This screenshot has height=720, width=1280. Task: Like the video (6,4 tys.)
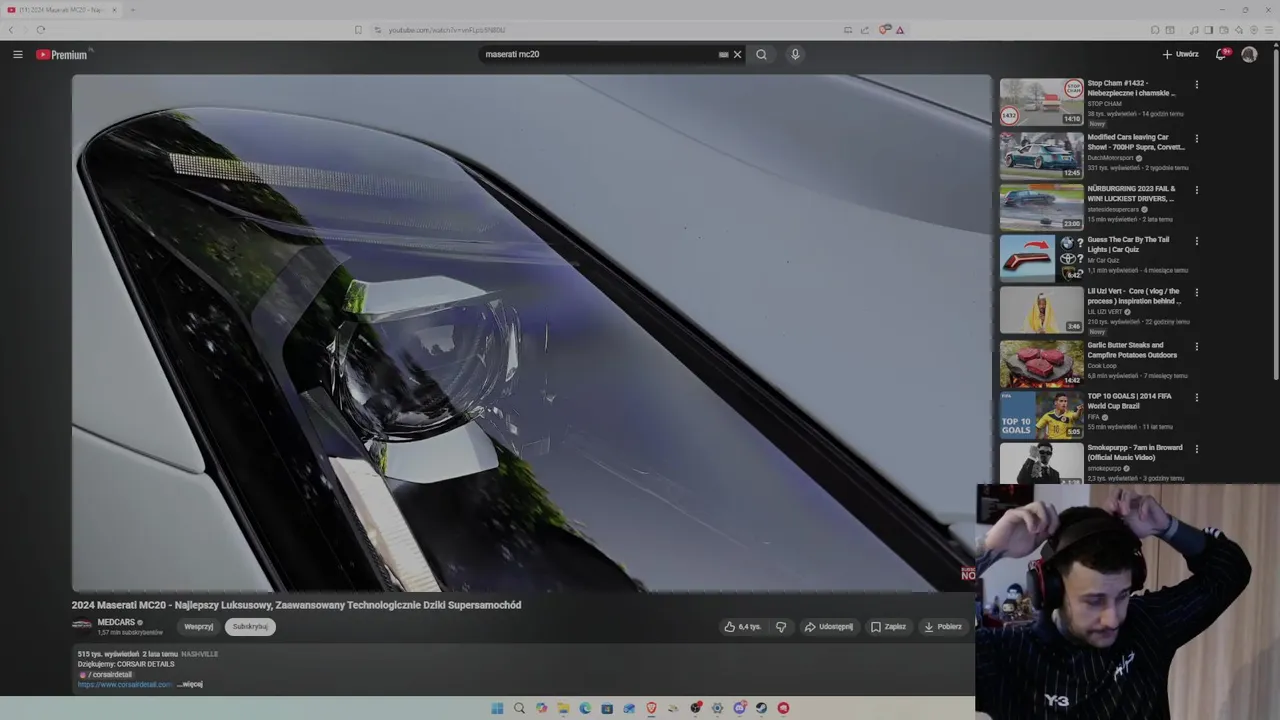pyautogui.click(x=743, y=627)
